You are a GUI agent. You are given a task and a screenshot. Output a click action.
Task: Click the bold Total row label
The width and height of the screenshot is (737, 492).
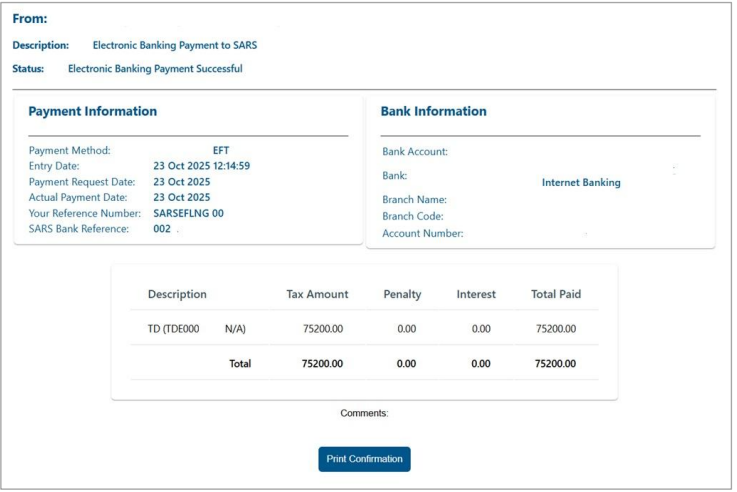coord(240,364)
